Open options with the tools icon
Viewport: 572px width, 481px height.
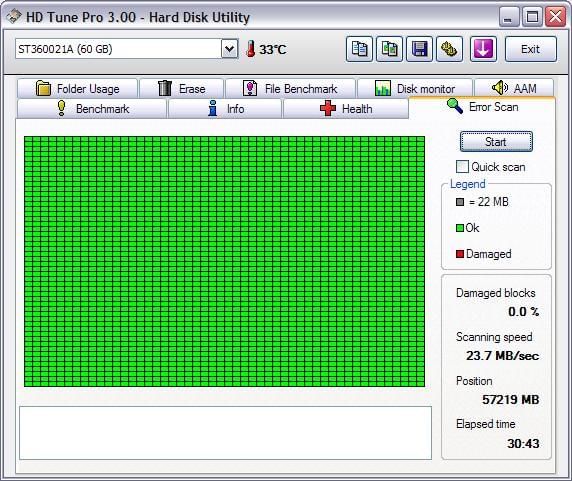449,49
